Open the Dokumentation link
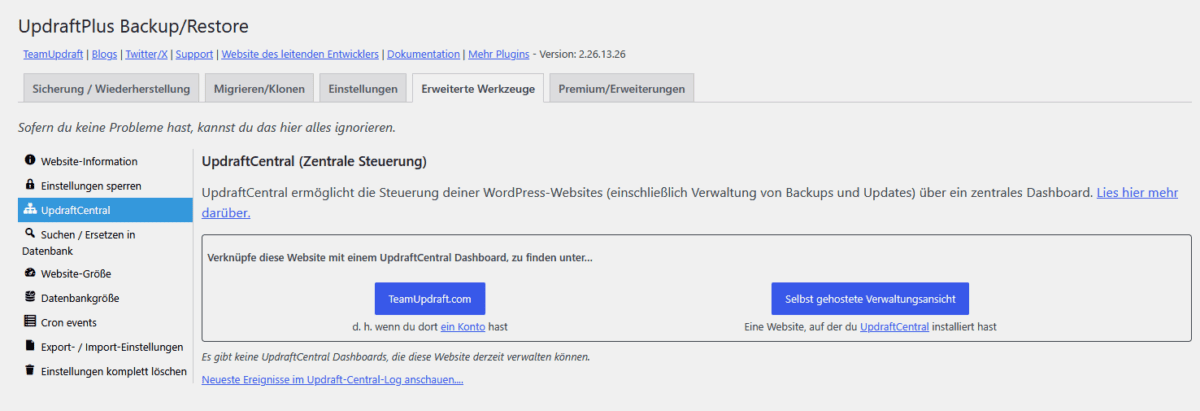1200x411 pixels. coord(424,54)
